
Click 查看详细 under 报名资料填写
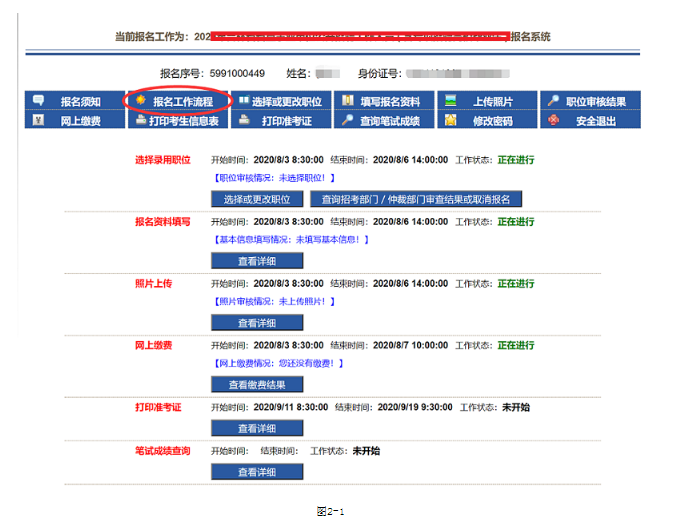click(257, 261)
